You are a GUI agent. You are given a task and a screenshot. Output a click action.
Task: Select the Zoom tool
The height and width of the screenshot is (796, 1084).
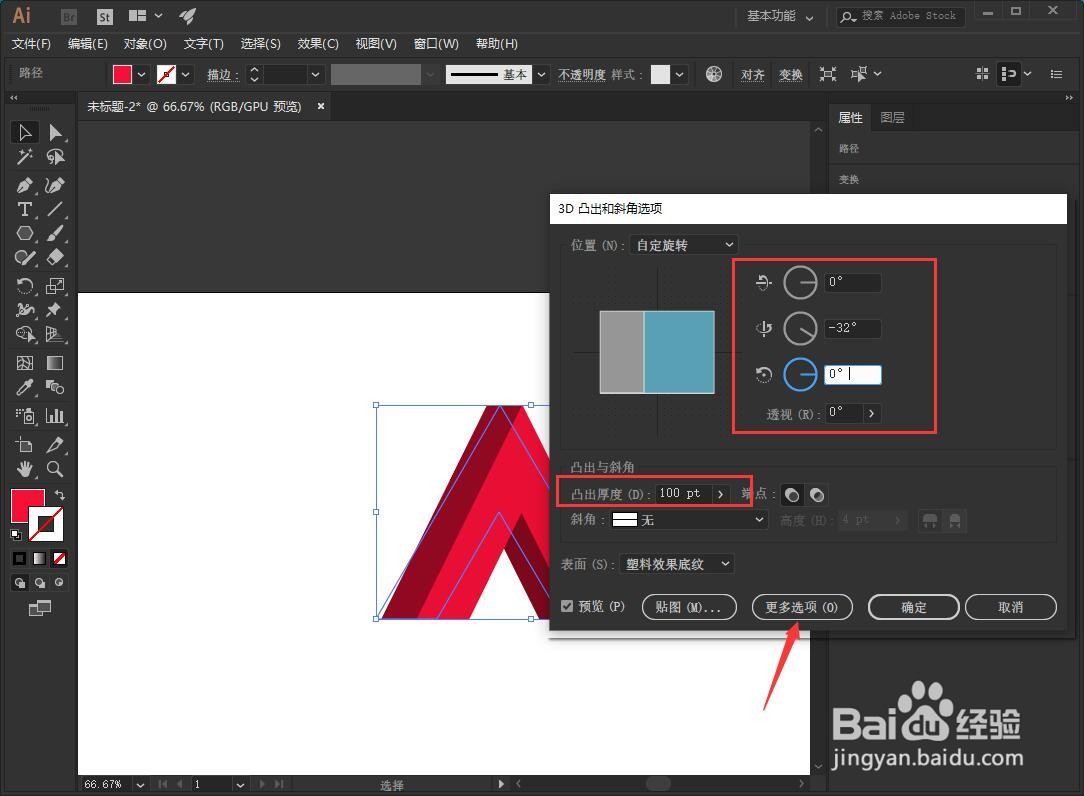tap(55, 470)
